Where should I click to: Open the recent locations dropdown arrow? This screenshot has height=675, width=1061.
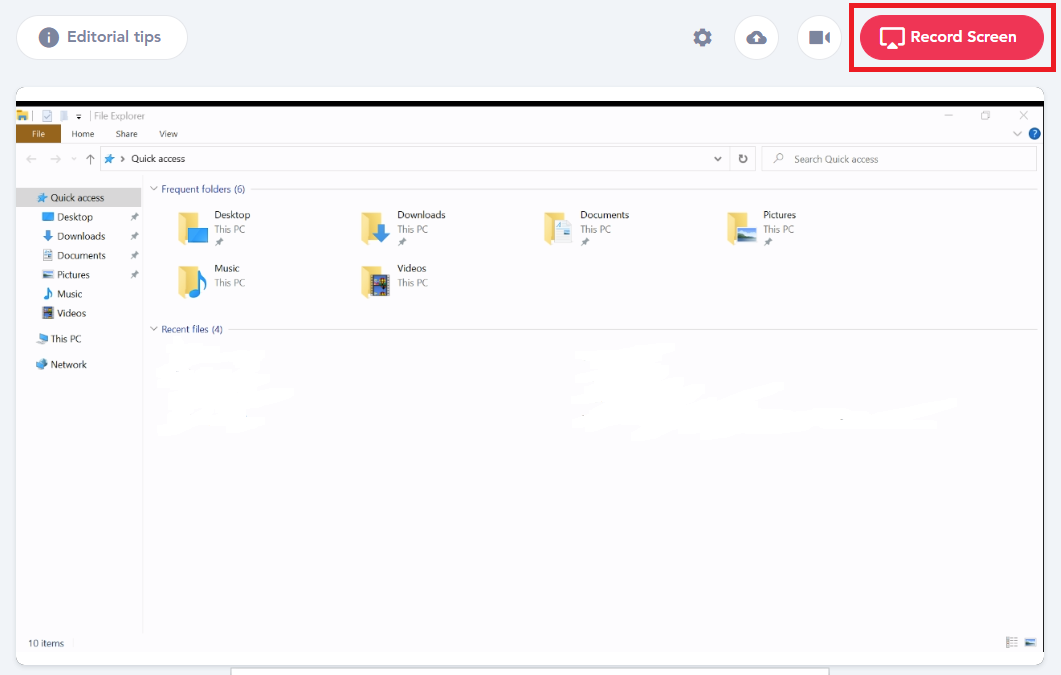tap(74, 159)
